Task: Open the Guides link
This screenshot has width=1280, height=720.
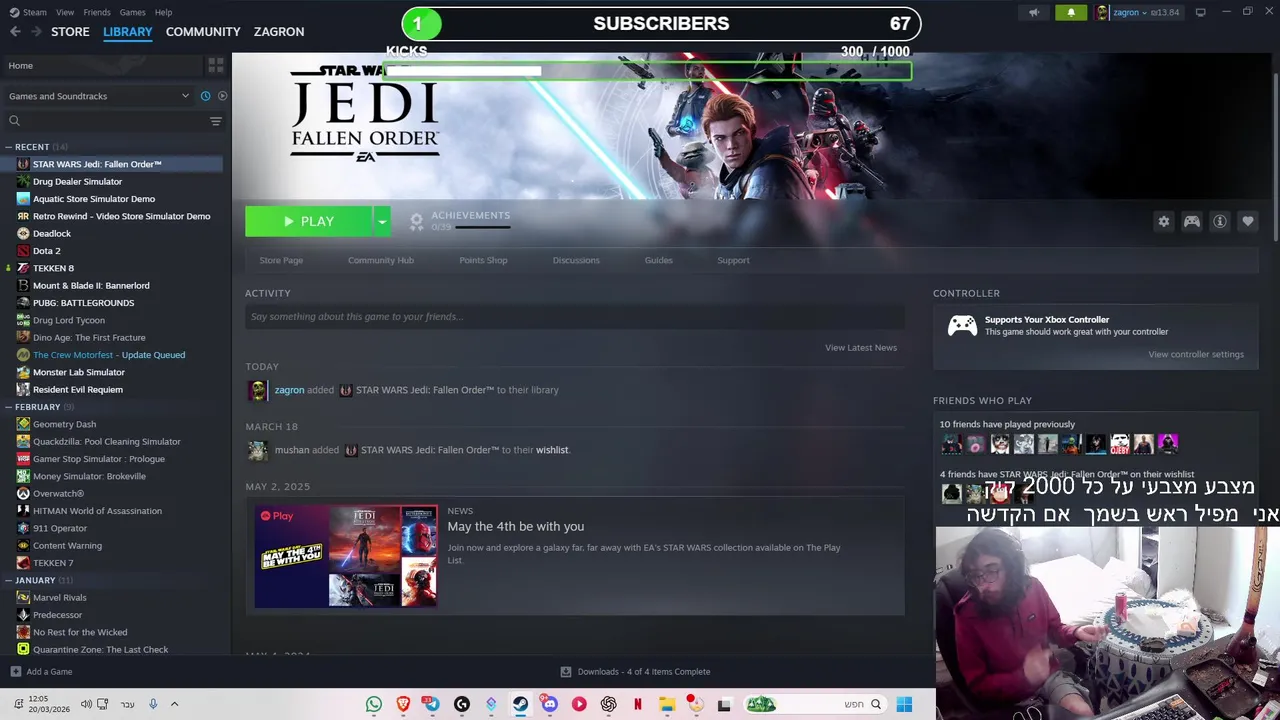Action: click(658, 261)
